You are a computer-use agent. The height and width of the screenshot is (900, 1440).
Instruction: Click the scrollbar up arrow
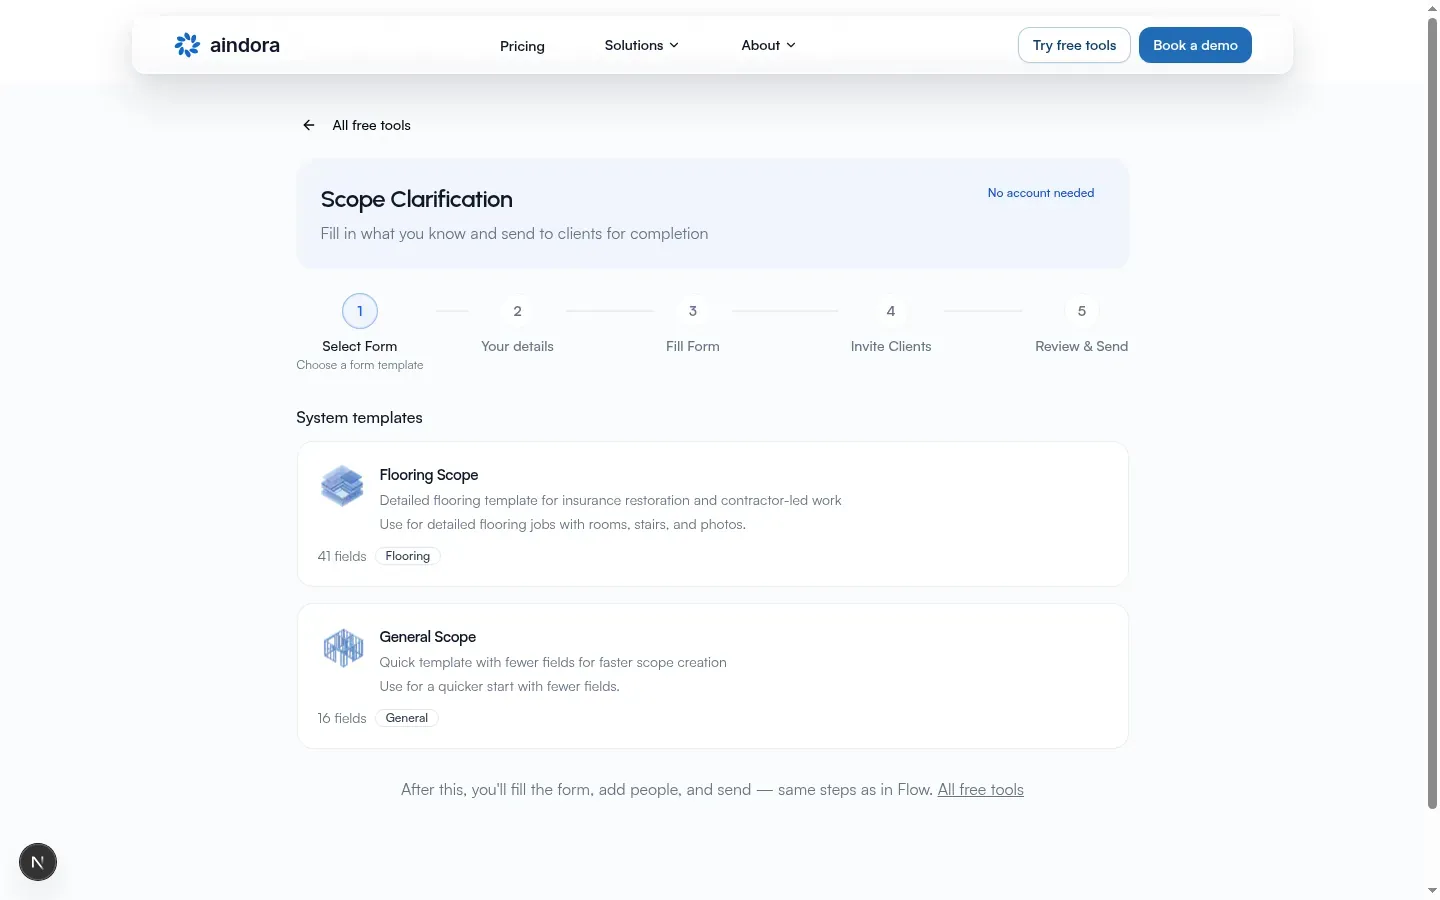[x=1432, y=8]
